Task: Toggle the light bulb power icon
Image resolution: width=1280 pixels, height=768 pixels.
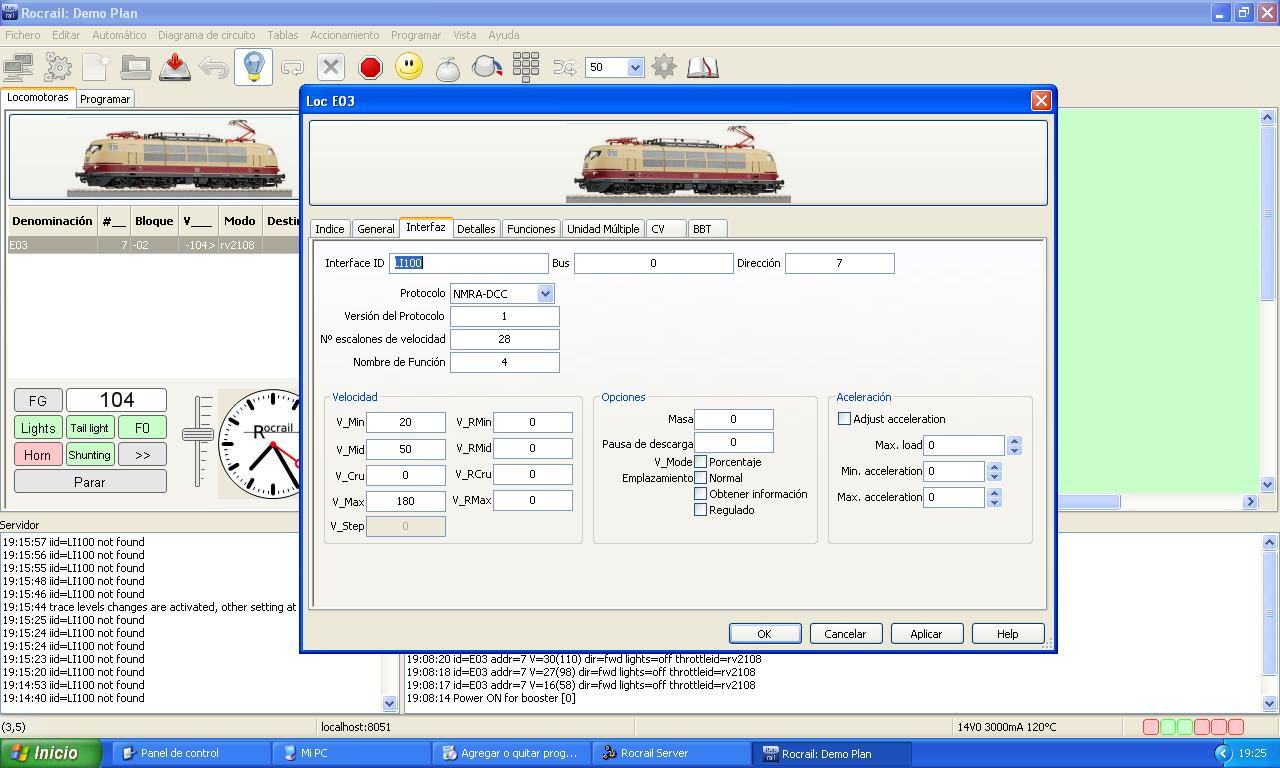Action: 253,67
